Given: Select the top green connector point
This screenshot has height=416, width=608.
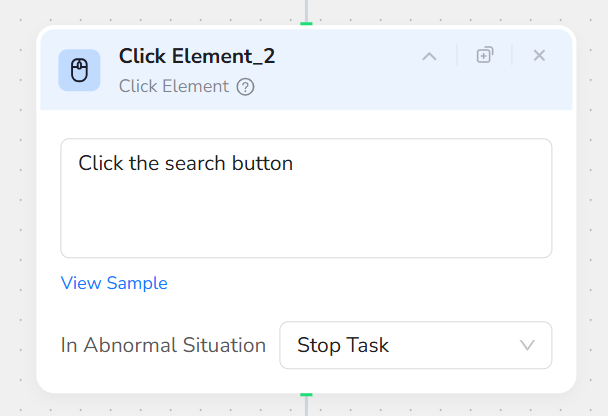Looking at the screenshot, I should point(306,23).
